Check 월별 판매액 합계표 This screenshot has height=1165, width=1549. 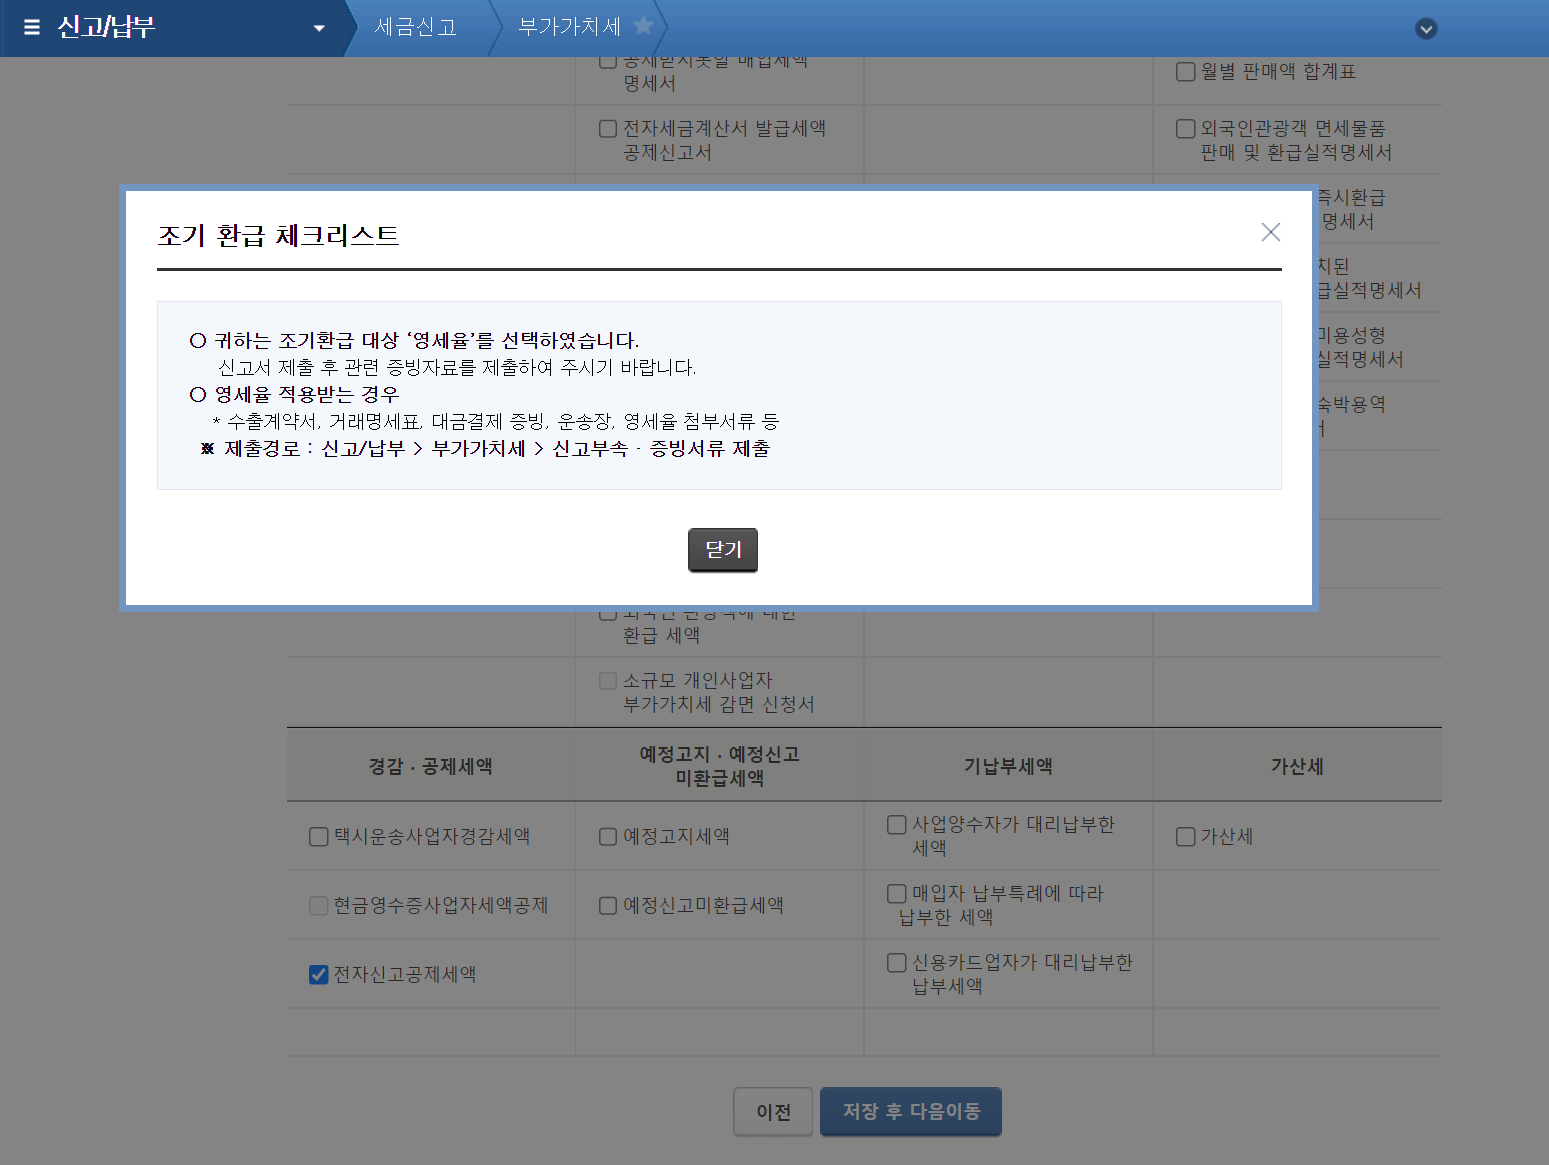click(x=1186, y=72)
